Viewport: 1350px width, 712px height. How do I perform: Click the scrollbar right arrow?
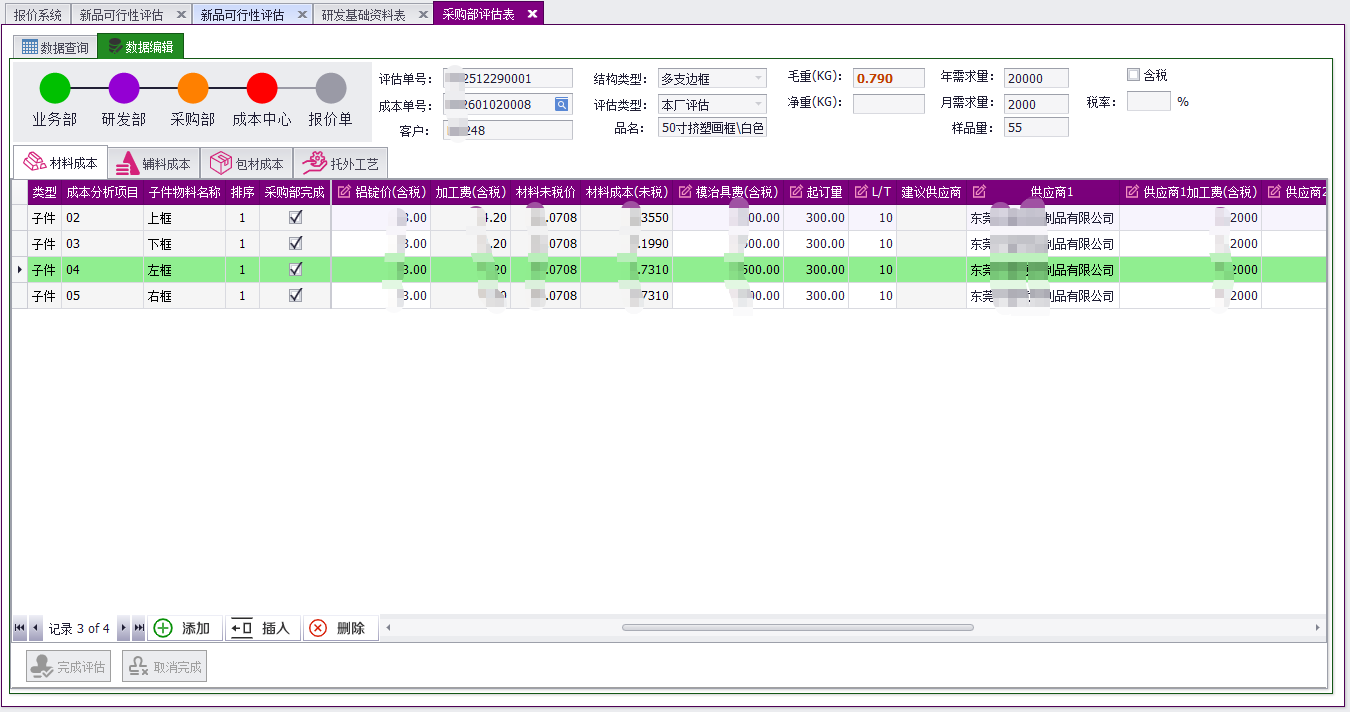click(x=1317, y=628)
